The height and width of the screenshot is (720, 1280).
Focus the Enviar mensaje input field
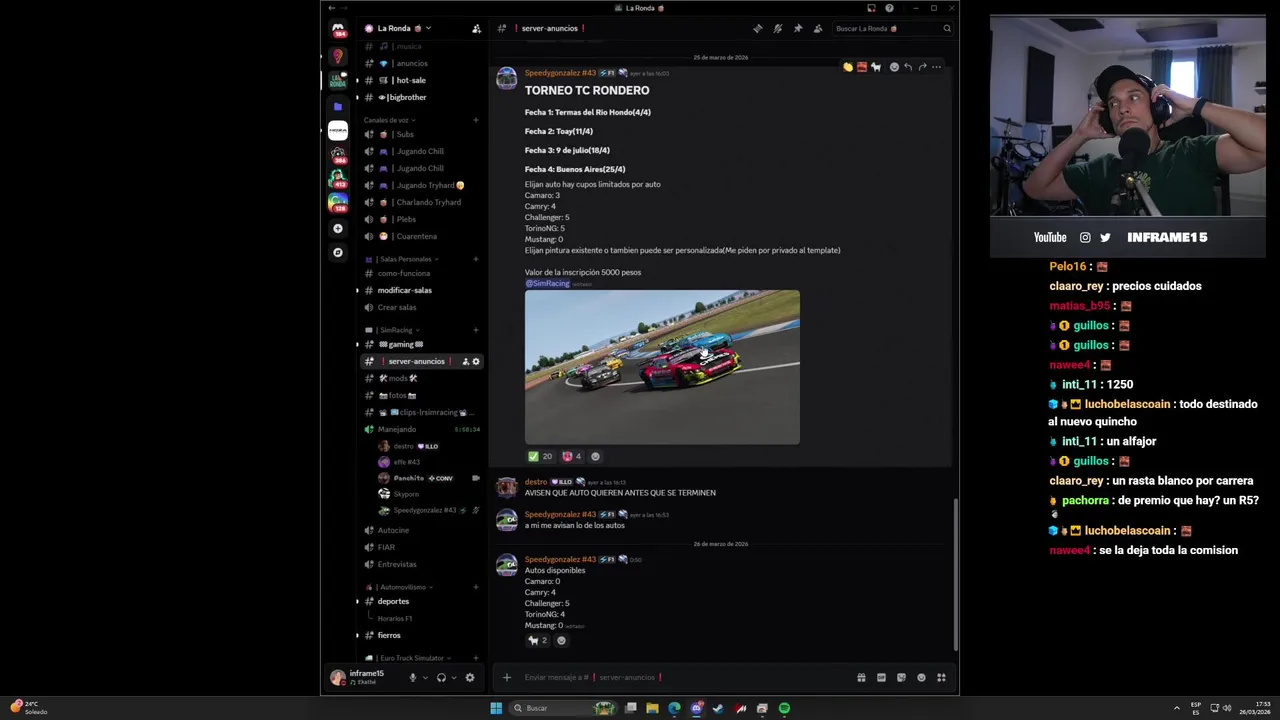(x=685, y=677)
